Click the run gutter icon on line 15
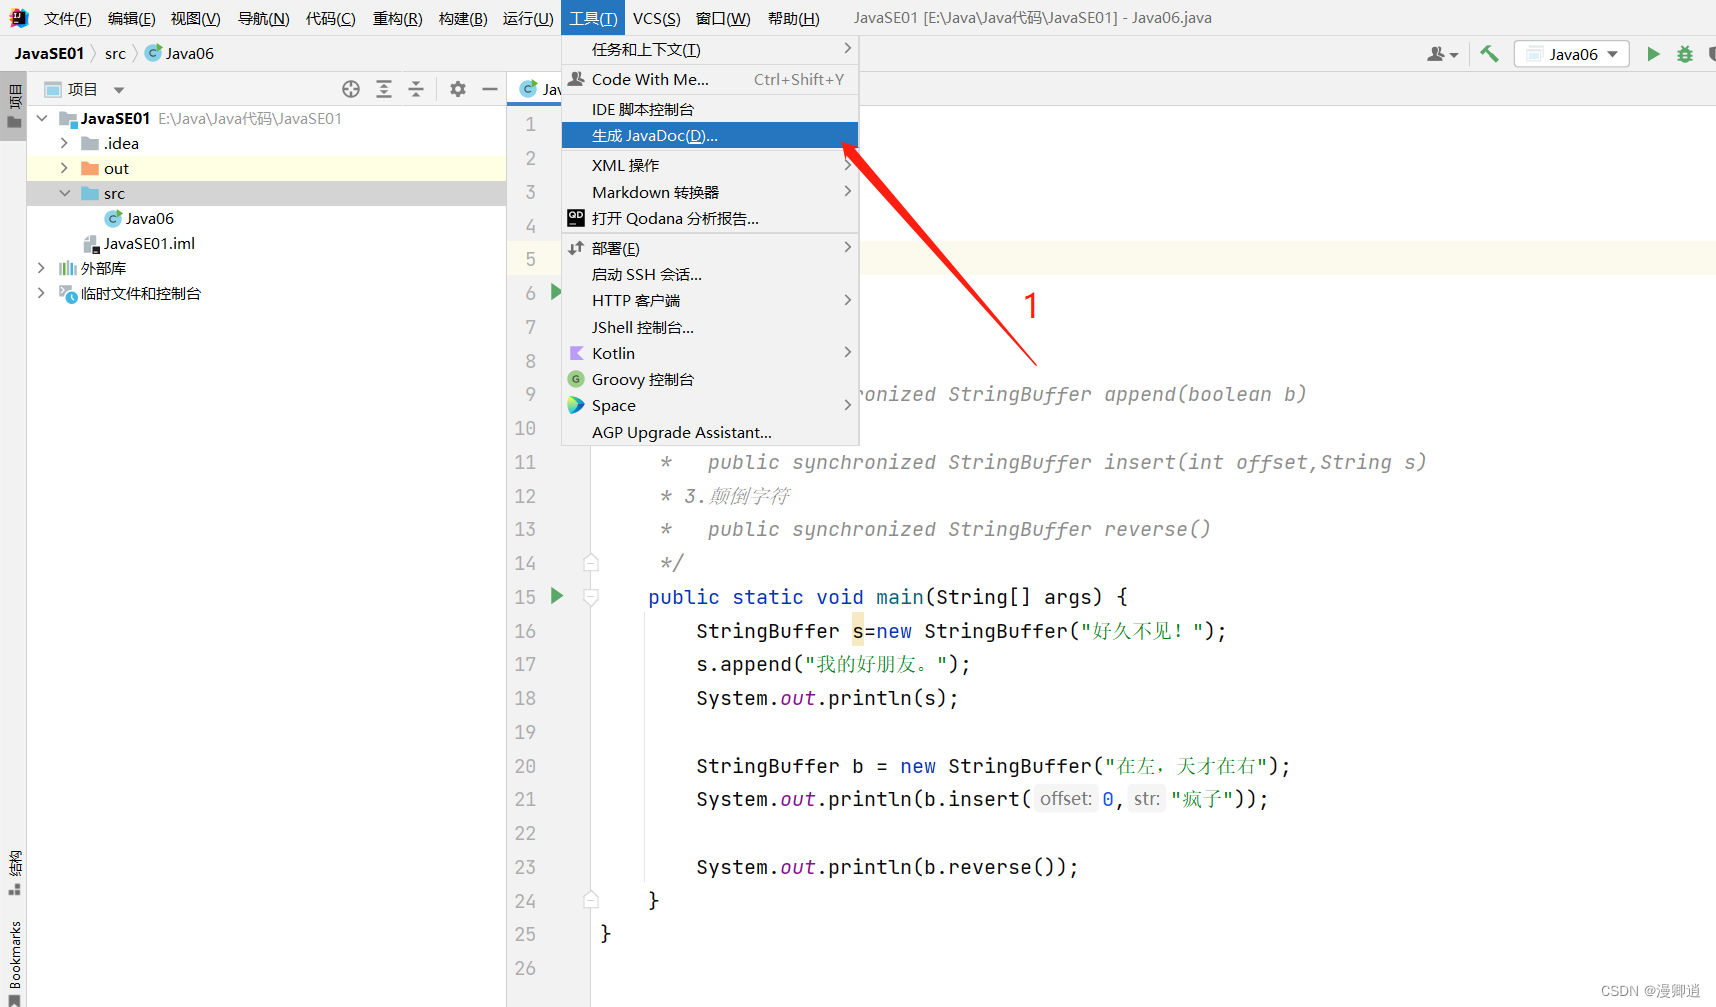This screenshot has width=1716, height=1007. click(557, 596)
